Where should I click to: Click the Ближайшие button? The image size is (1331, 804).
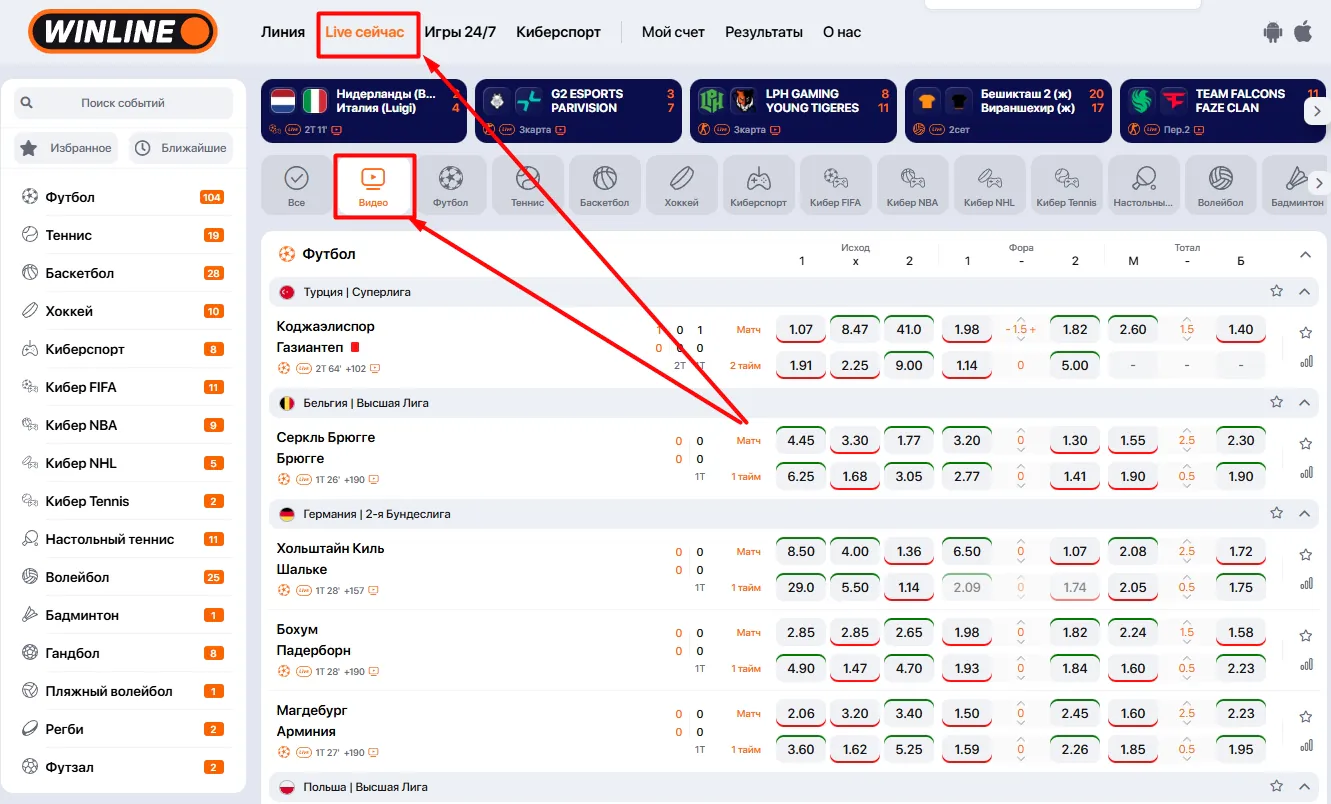click(x=181, y=148)
